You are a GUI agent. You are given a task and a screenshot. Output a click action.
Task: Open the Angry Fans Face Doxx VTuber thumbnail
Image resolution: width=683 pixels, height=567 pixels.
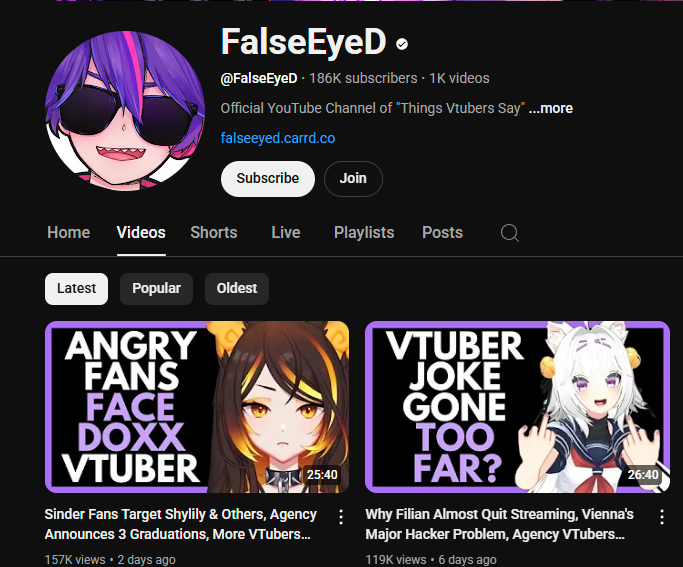coord(197,407)
